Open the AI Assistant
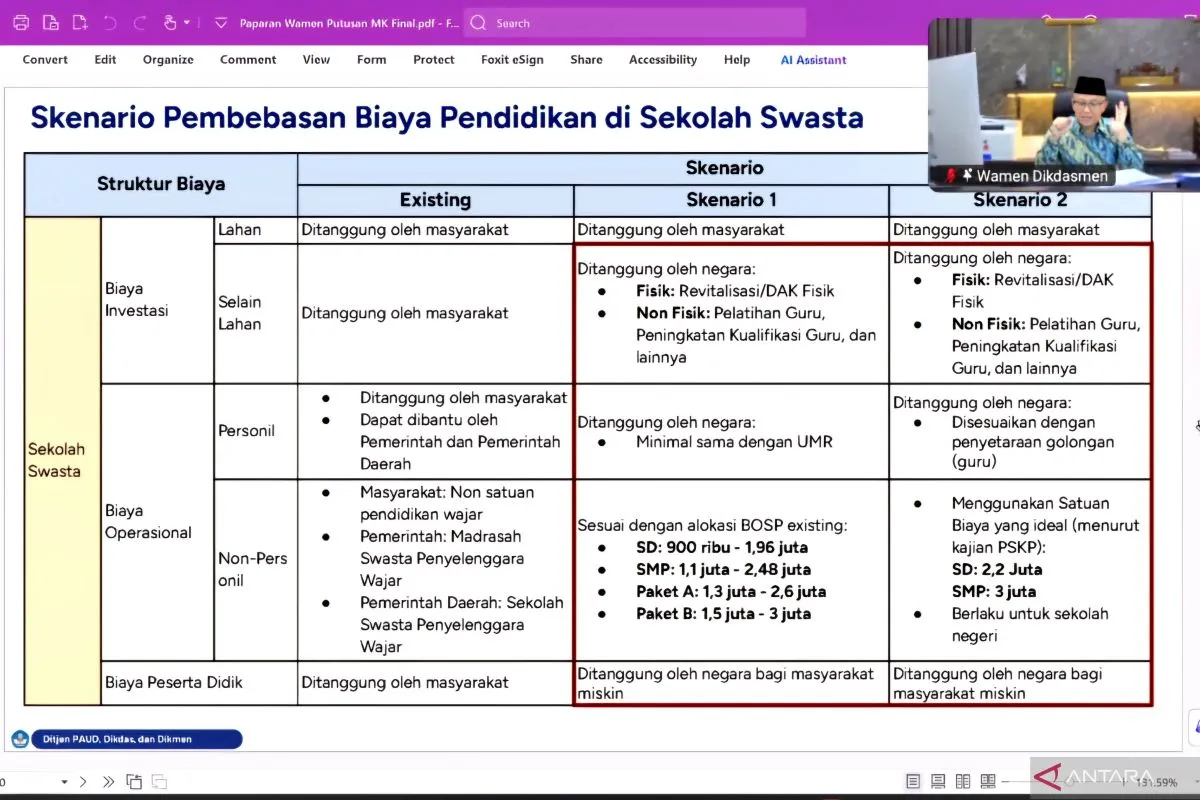 click(813, 60)
